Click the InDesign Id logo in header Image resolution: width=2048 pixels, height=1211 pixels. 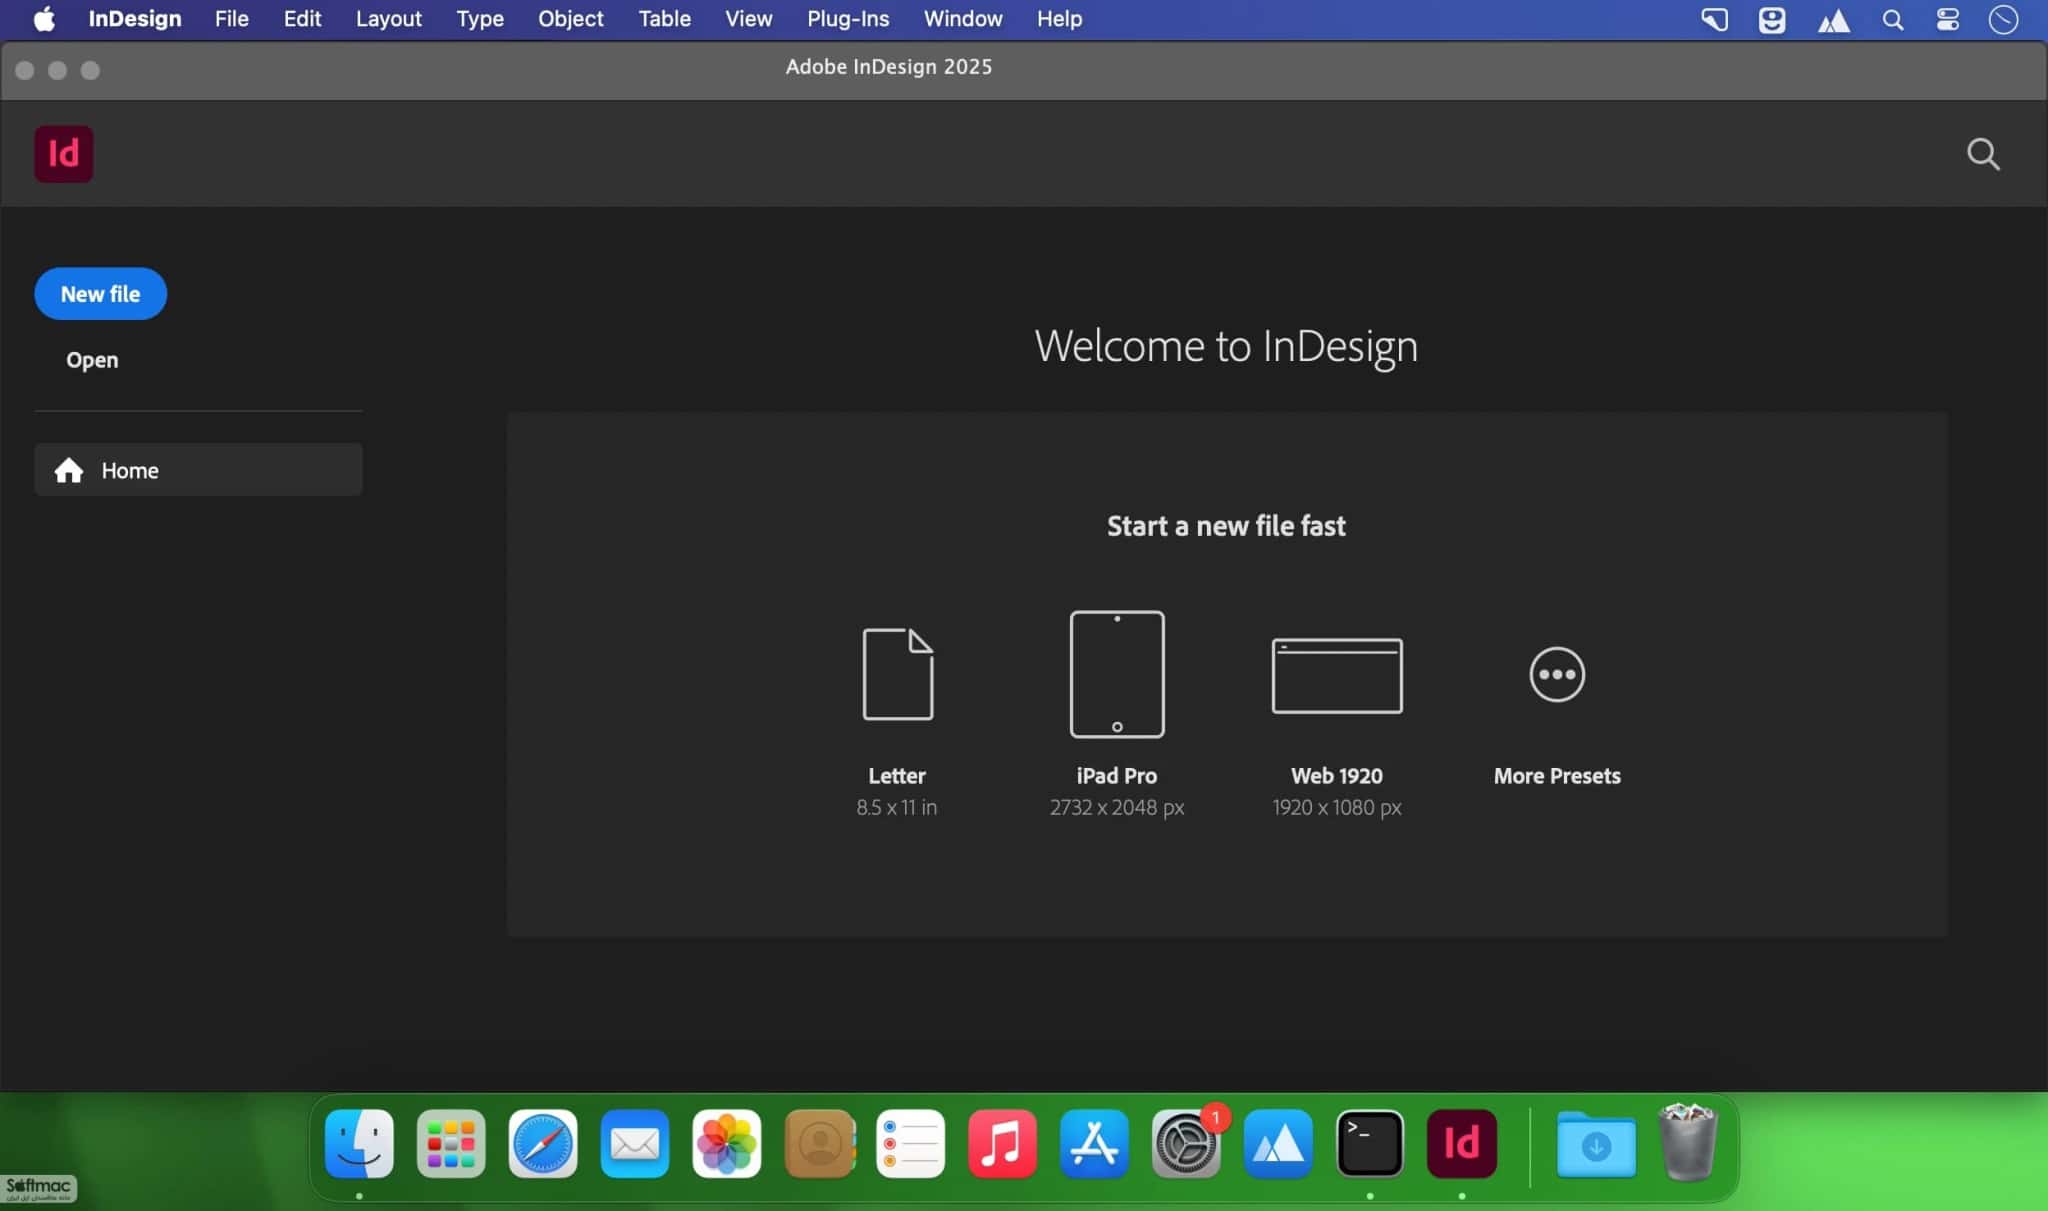pyautogui.click(x=64, y=154)
